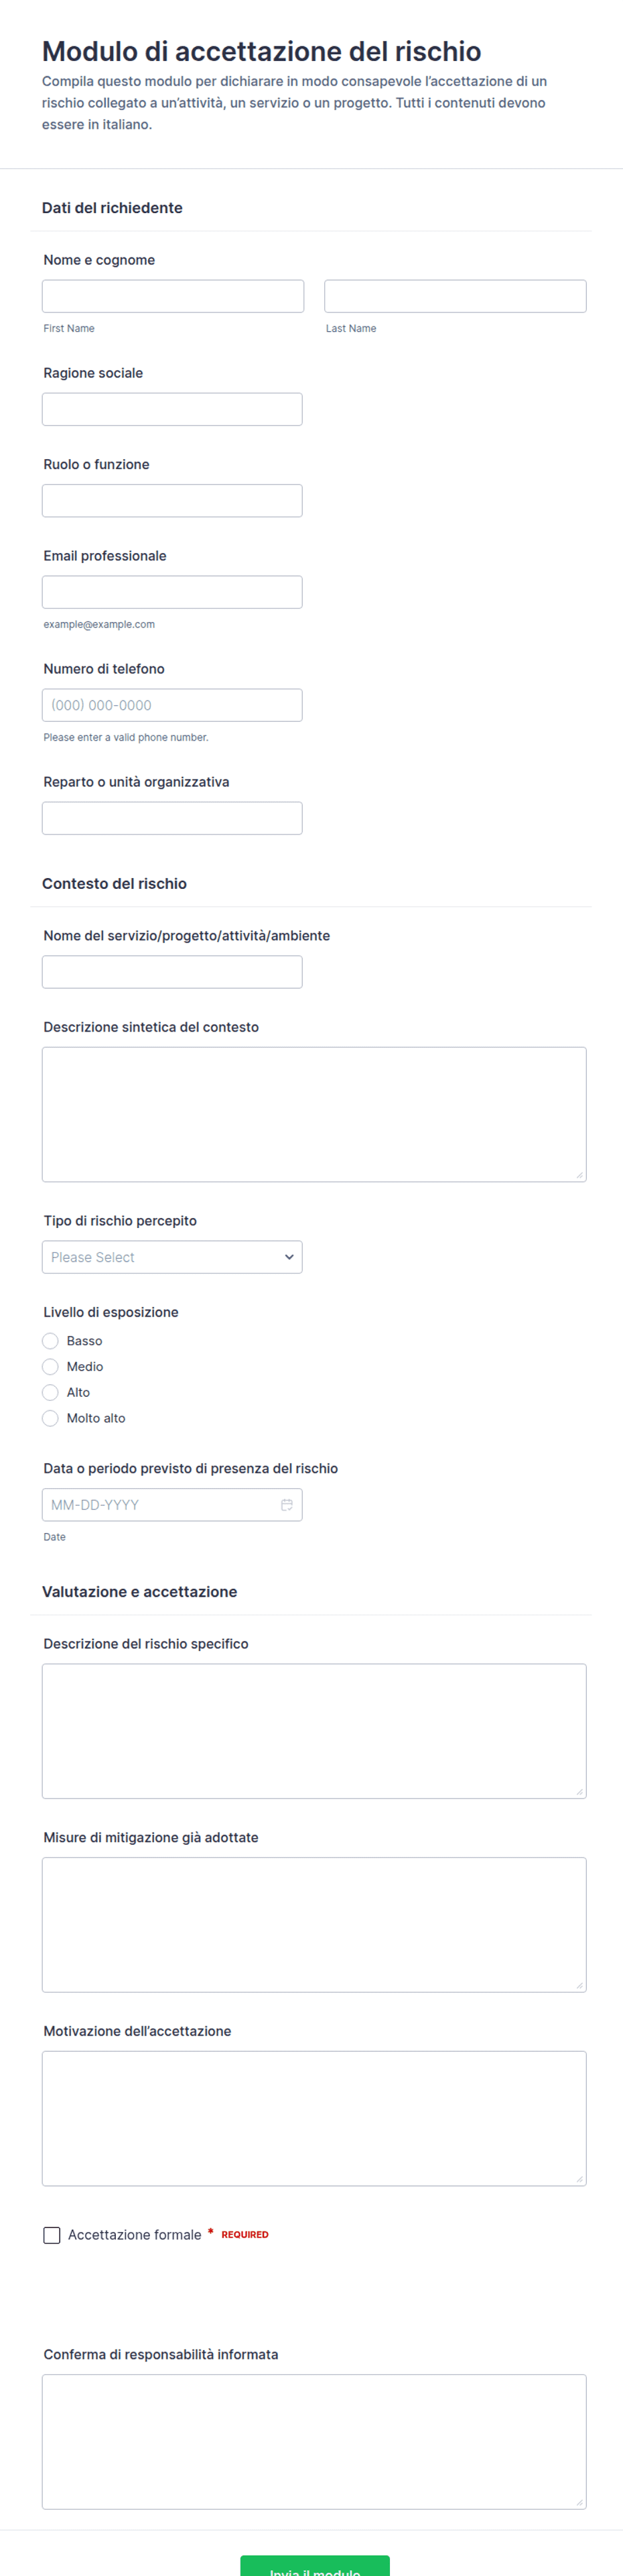Check the Accettazione formale checkbox
Screen dimensions: 623x2576
pos(52,2234)
